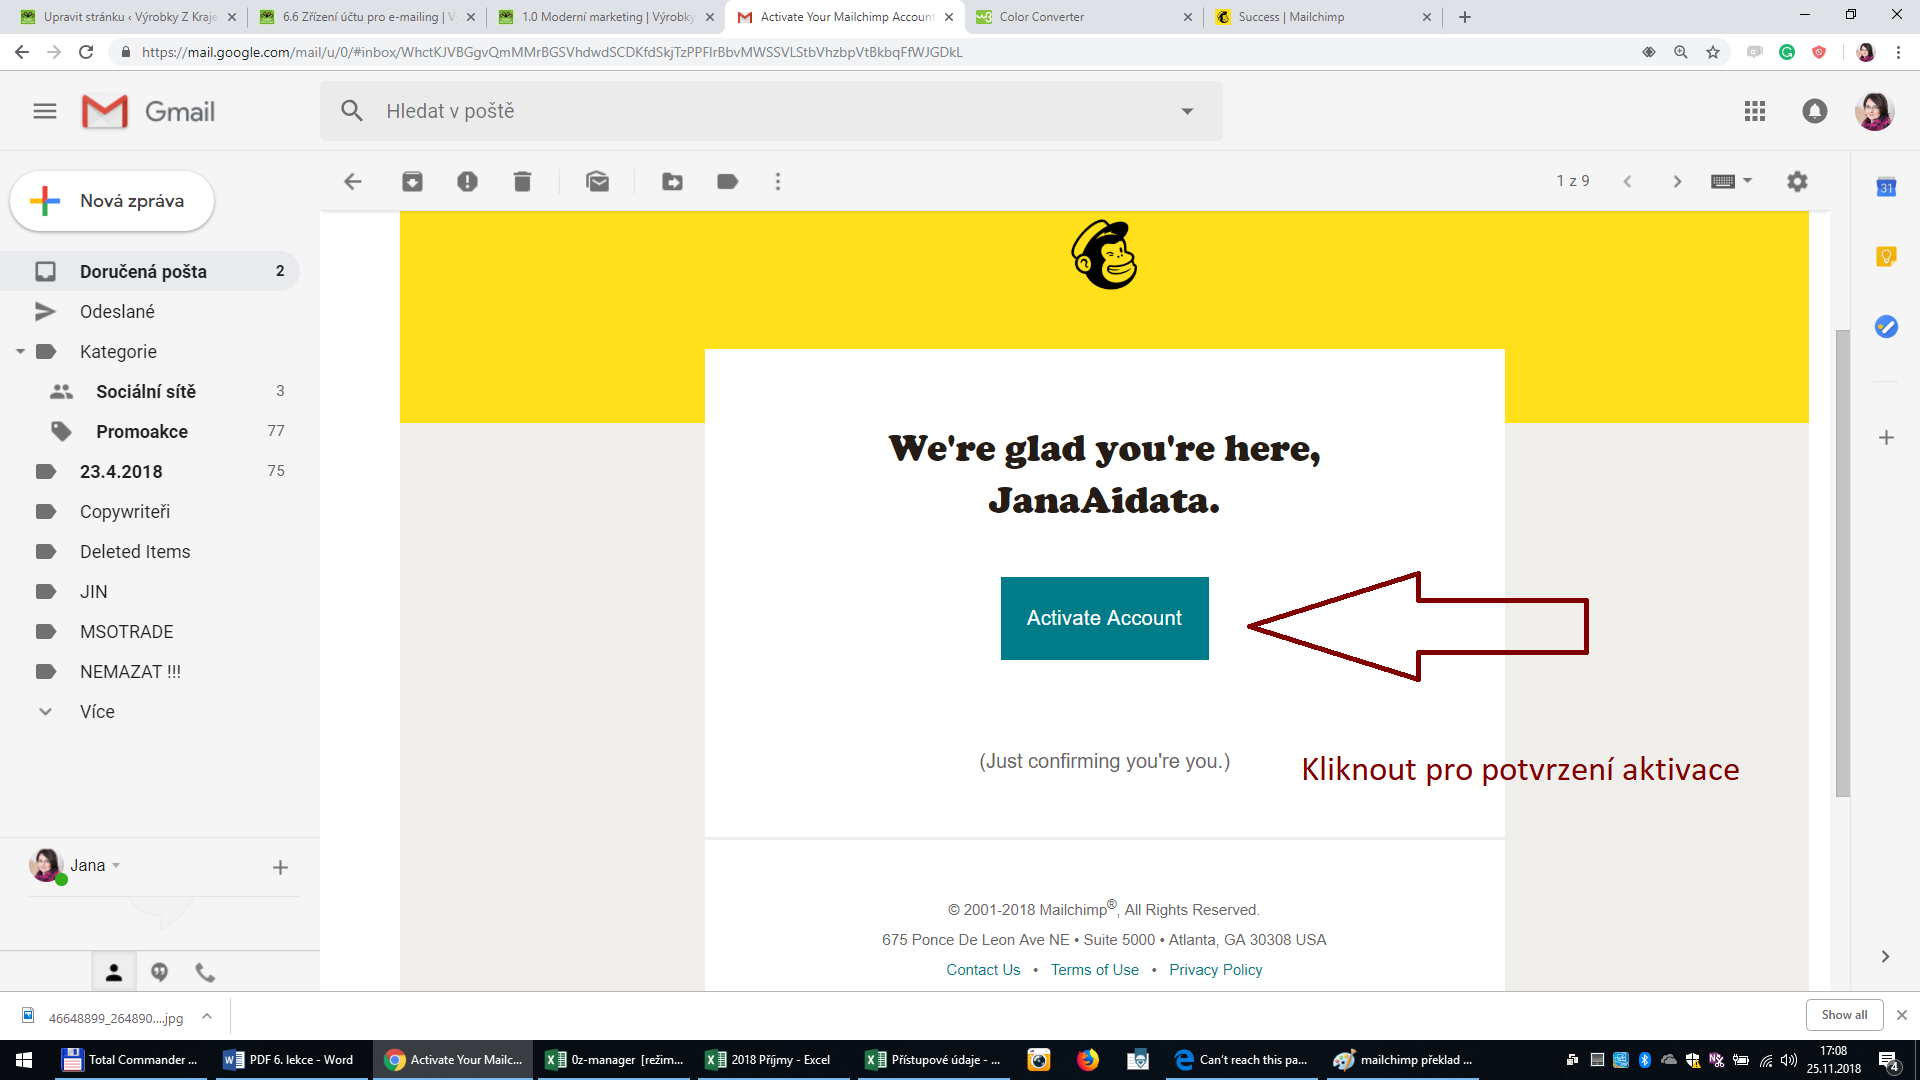
Task: Open Windows Start menu
Action: point(24,1060)
